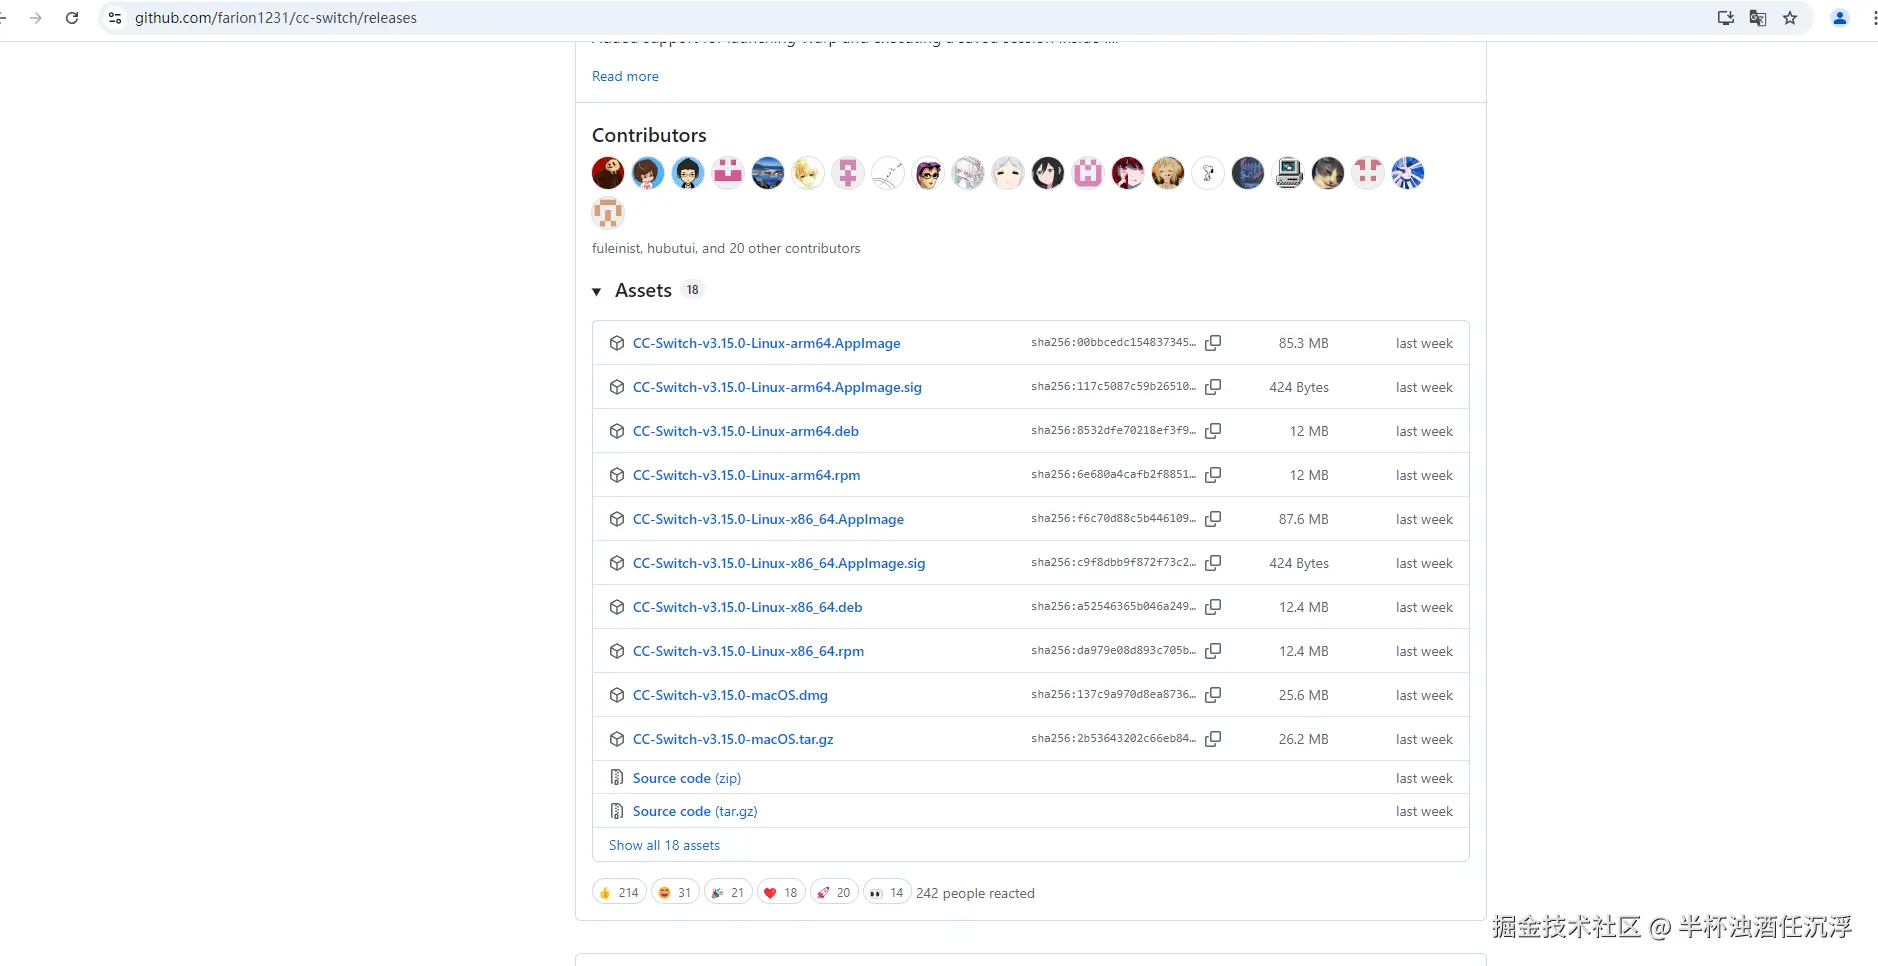Copy sha256 of Linux-x86_64.rpm asset
The height and width of the screenshot is (966, 1878).
[x=1213, y=651]
